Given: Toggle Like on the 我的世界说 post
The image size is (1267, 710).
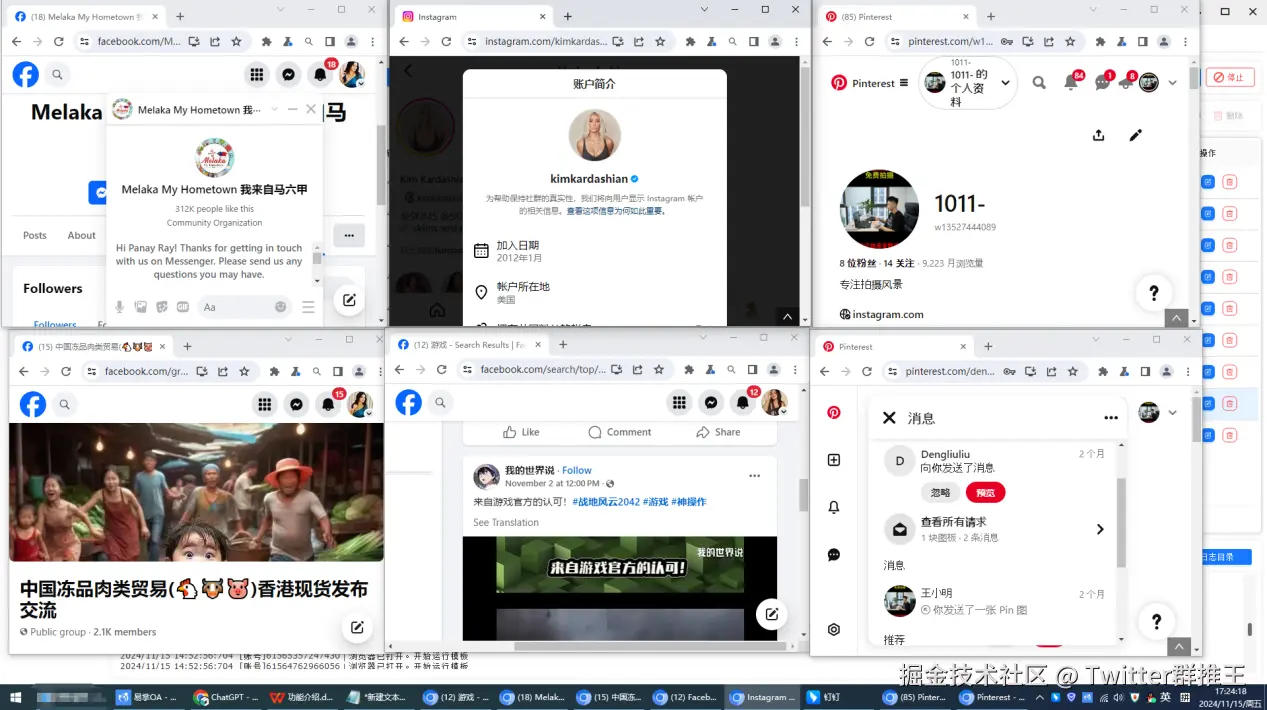Looking at the screenshot, I should click(x=520, y=432).
